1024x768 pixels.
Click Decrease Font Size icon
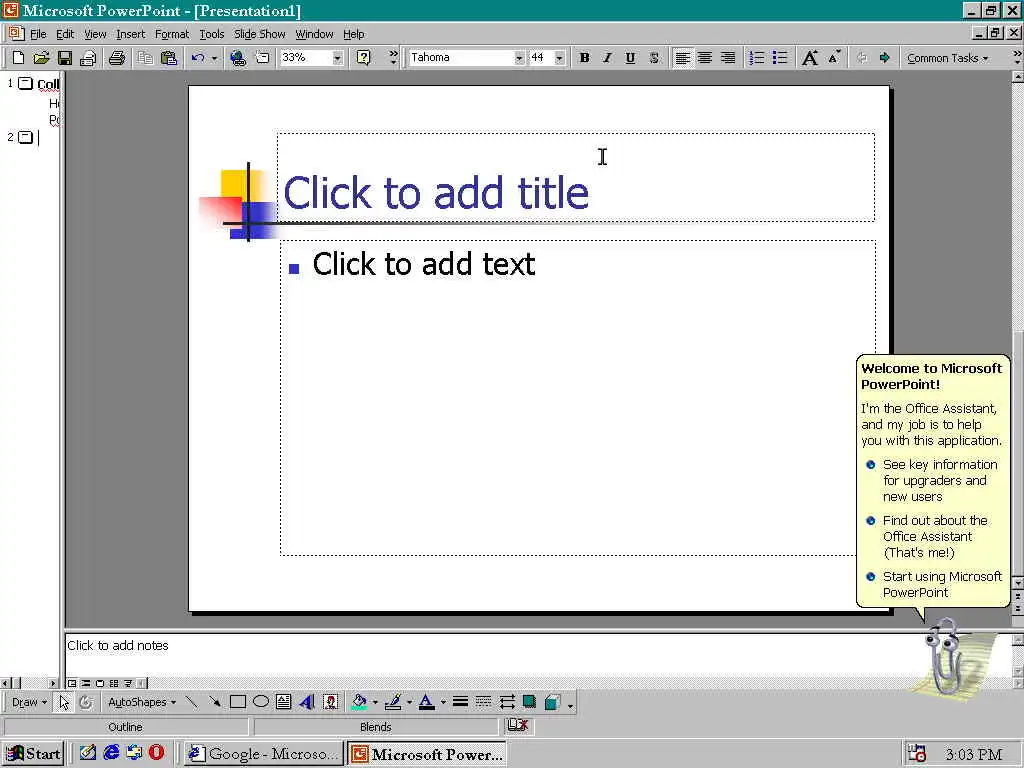[834, 58]
